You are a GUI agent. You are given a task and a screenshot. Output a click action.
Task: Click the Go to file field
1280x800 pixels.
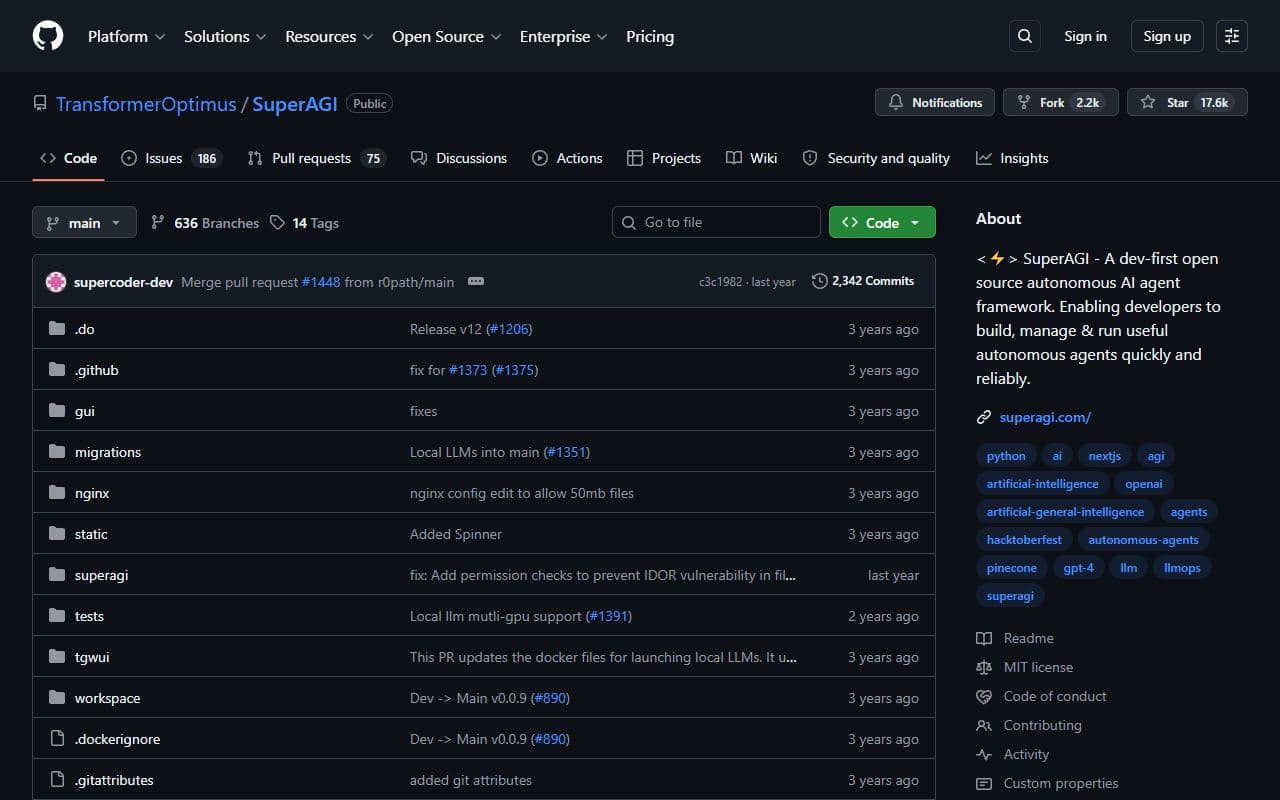(x=716, y=222)
